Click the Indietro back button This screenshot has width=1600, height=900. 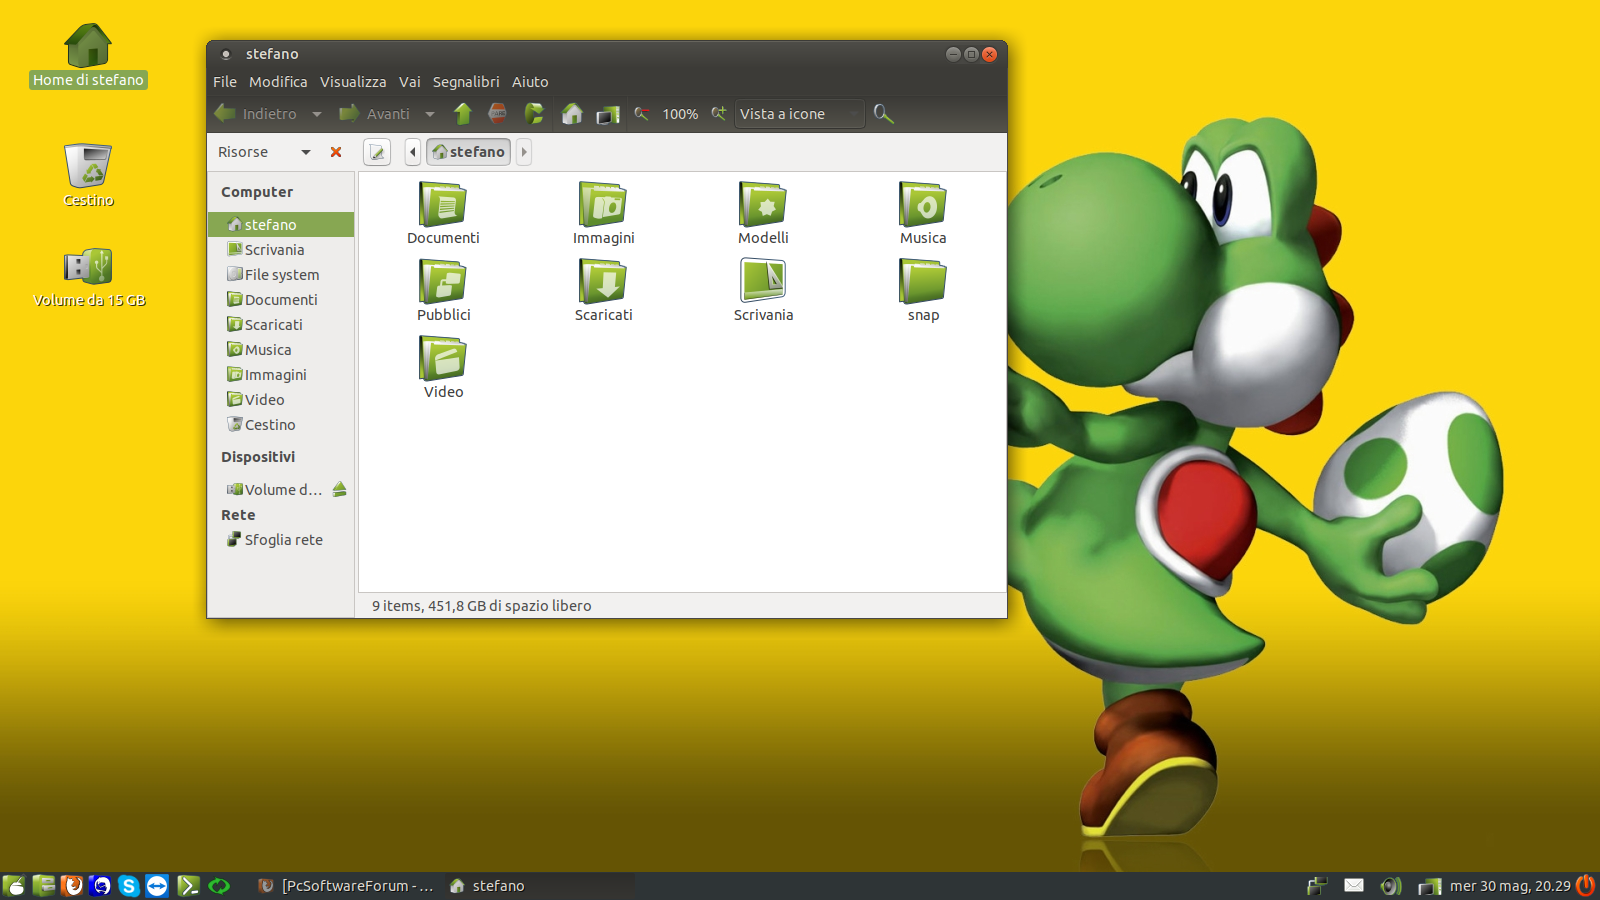pyautogui.click(x=256, y=114)
